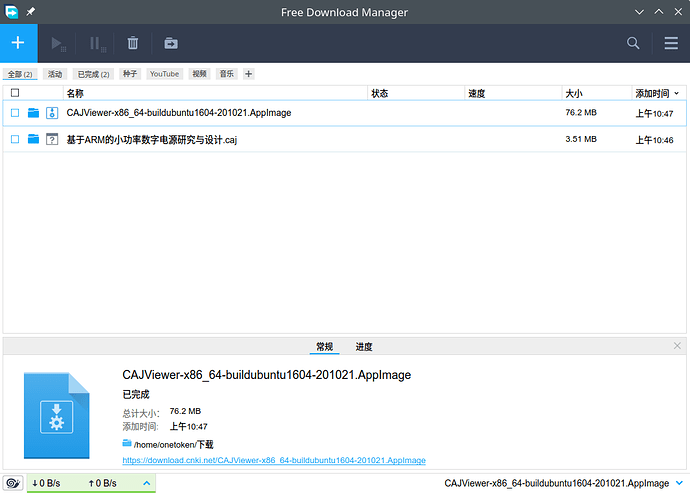
Task: Click the Free Download Manager logo icon
Action: pyautogui.click(x=11, y=12)
